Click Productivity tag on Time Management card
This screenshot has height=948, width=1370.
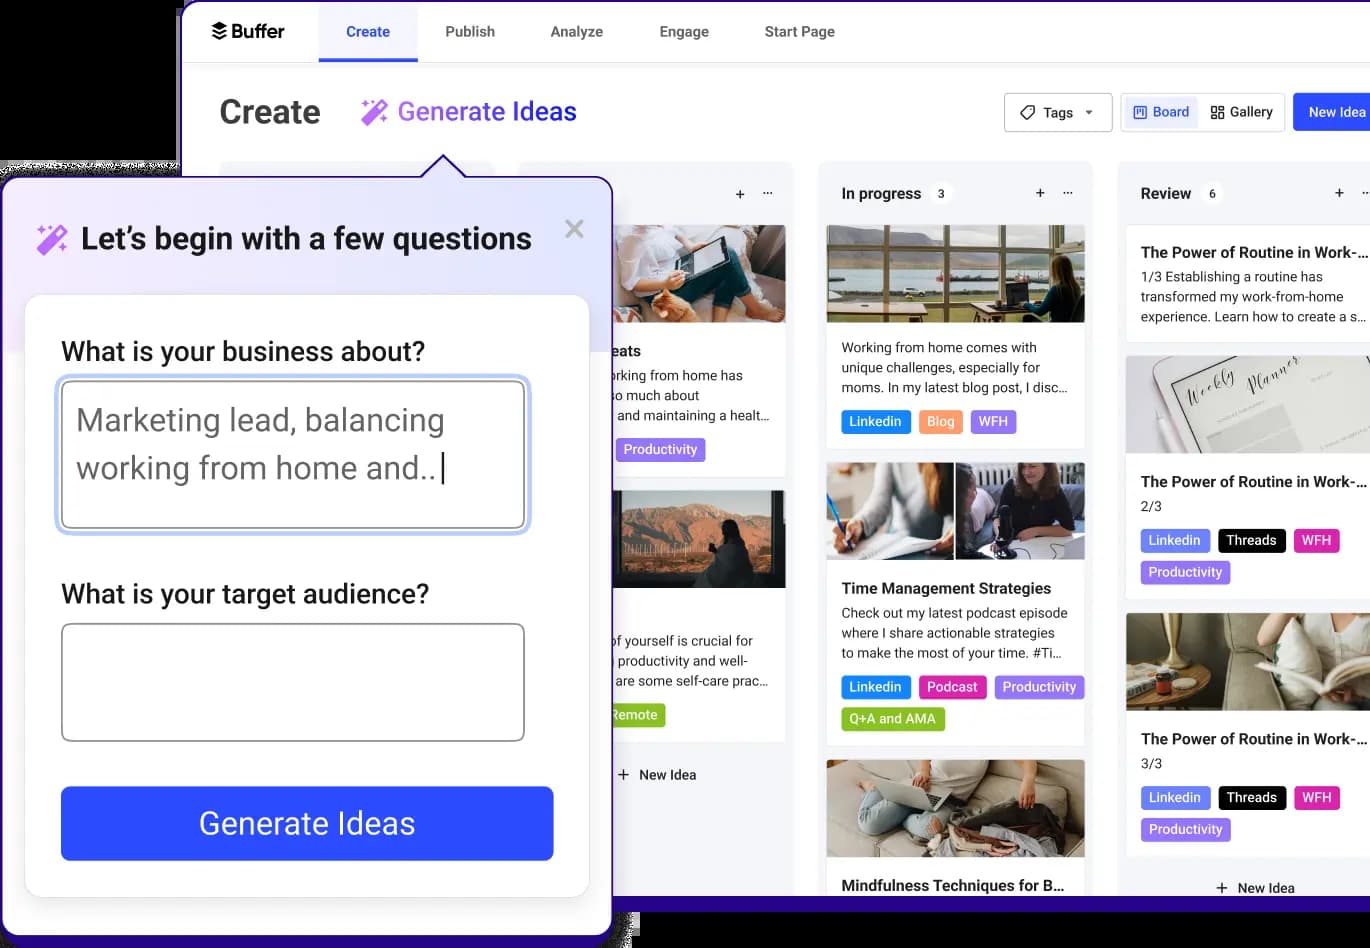[x=1039, y=687]
